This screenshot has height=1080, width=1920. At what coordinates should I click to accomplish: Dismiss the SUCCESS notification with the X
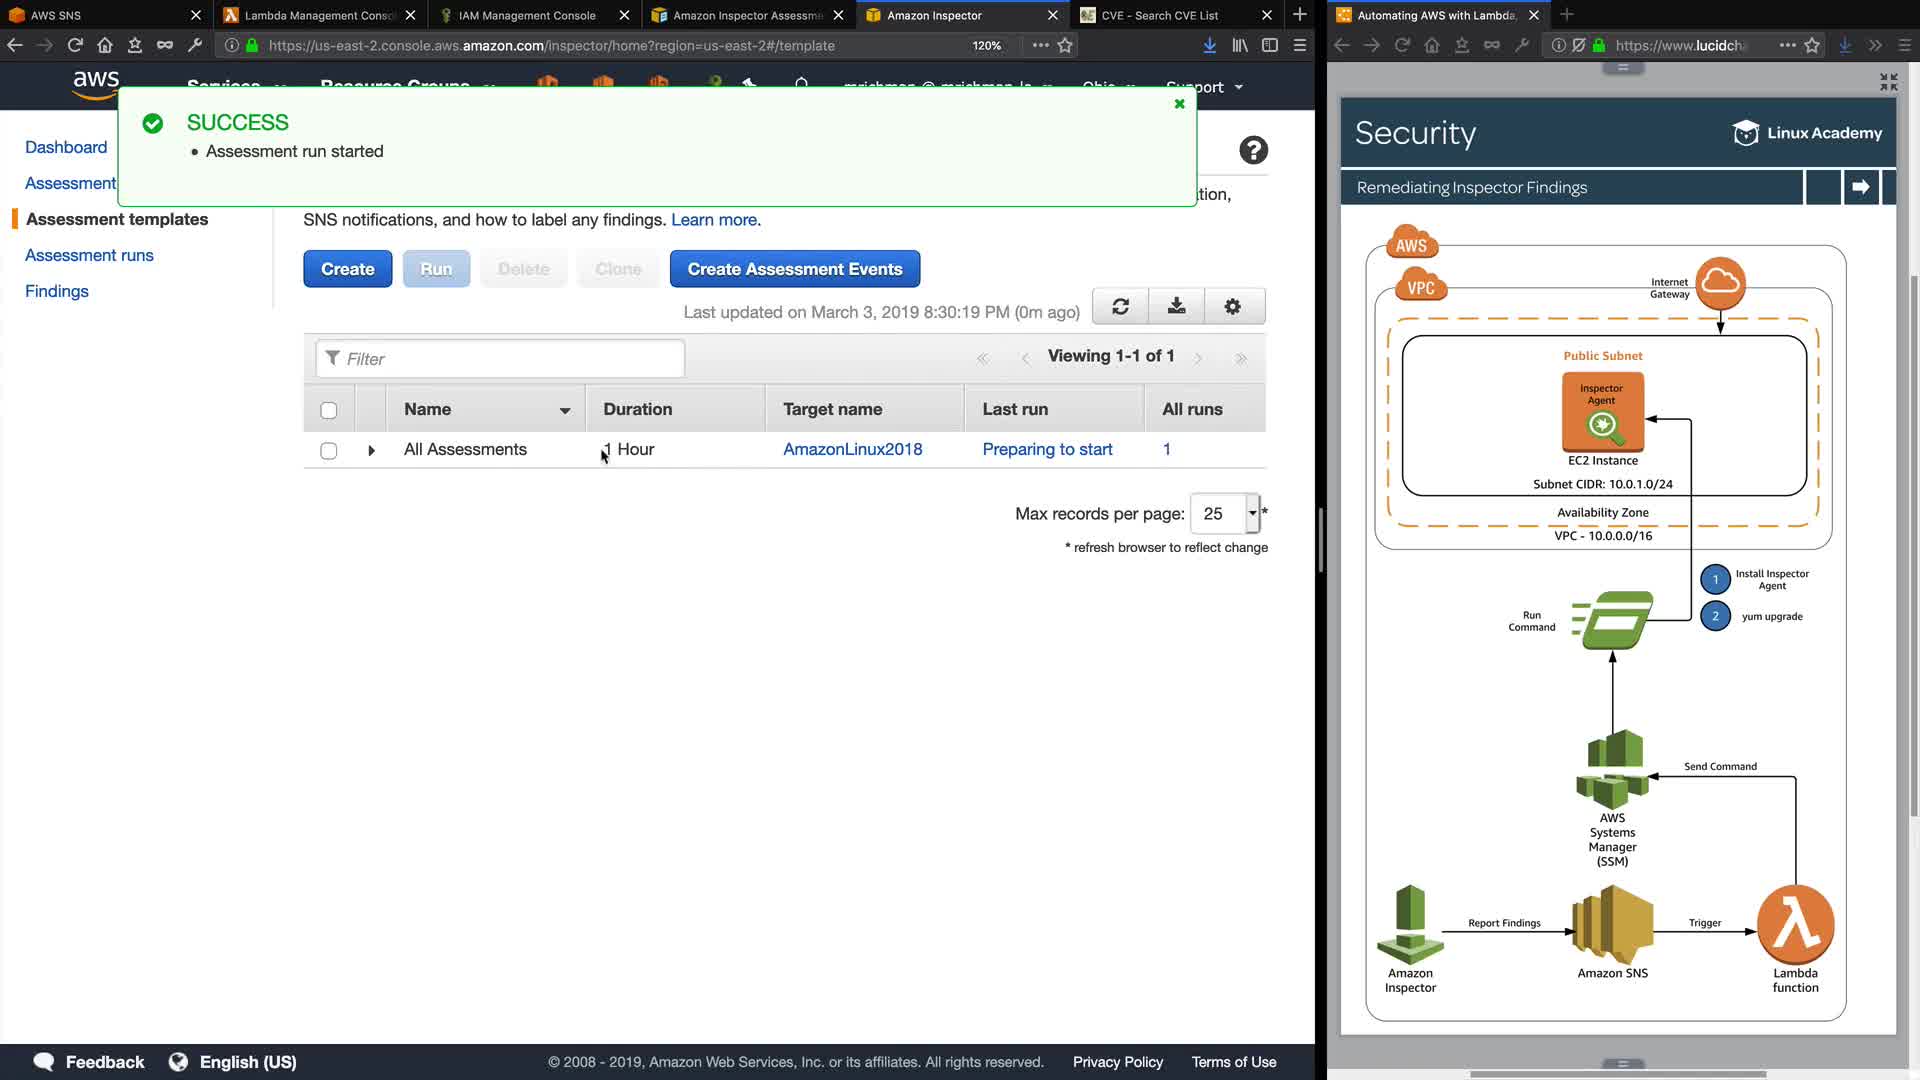[1179, 104]
